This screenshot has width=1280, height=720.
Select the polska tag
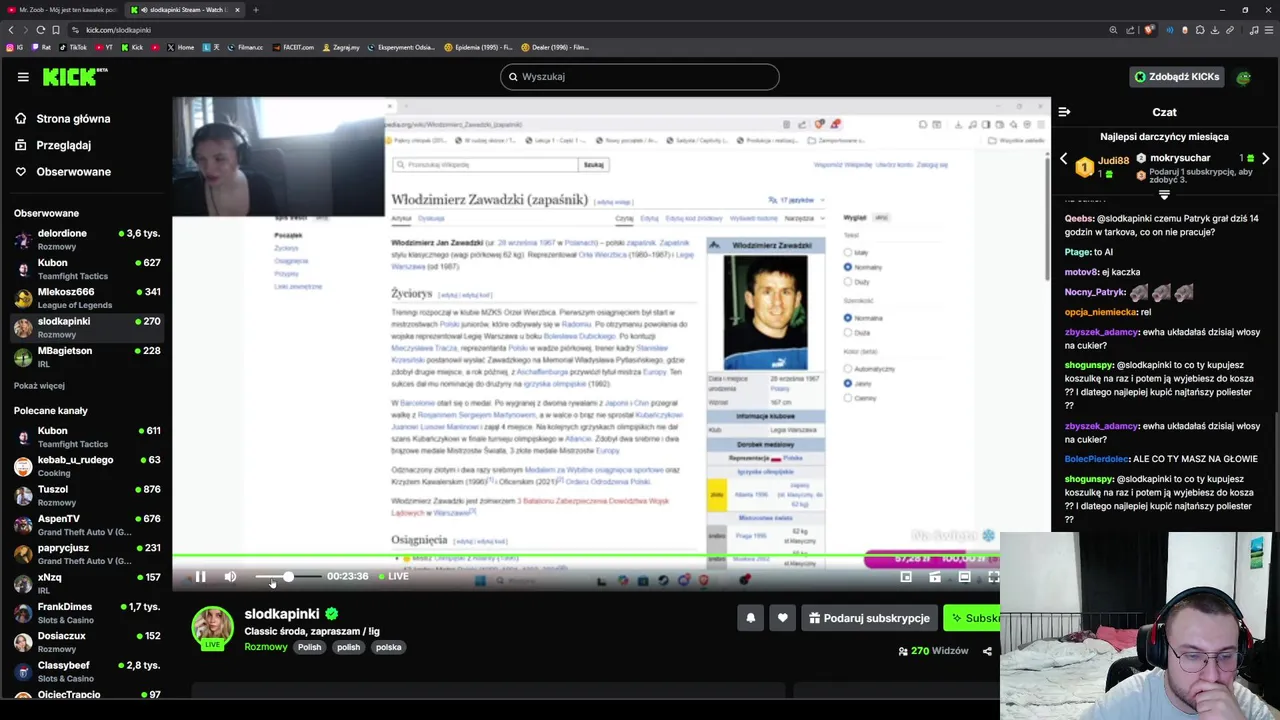click(x=388, y=647)
